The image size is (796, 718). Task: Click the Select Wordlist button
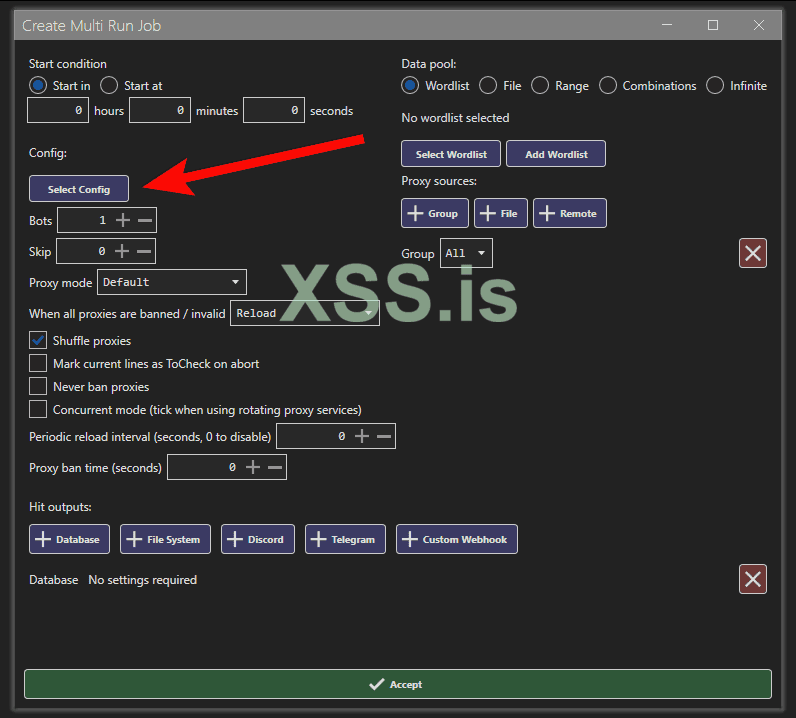point(451,154)
